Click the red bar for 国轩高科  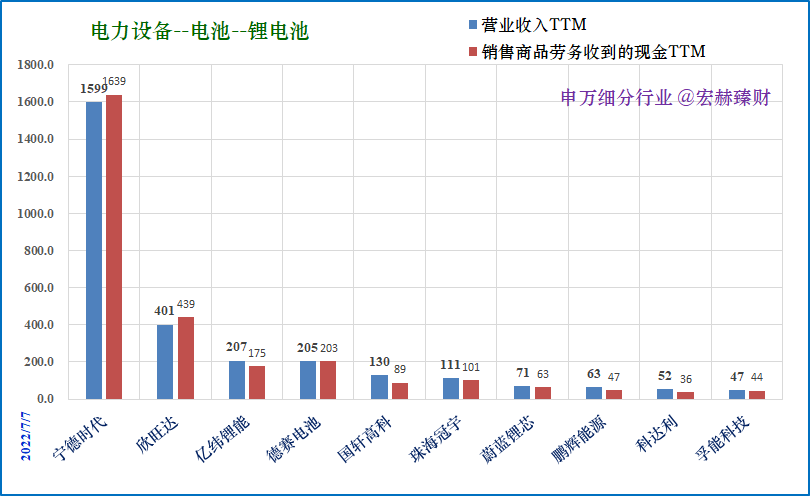400,391
